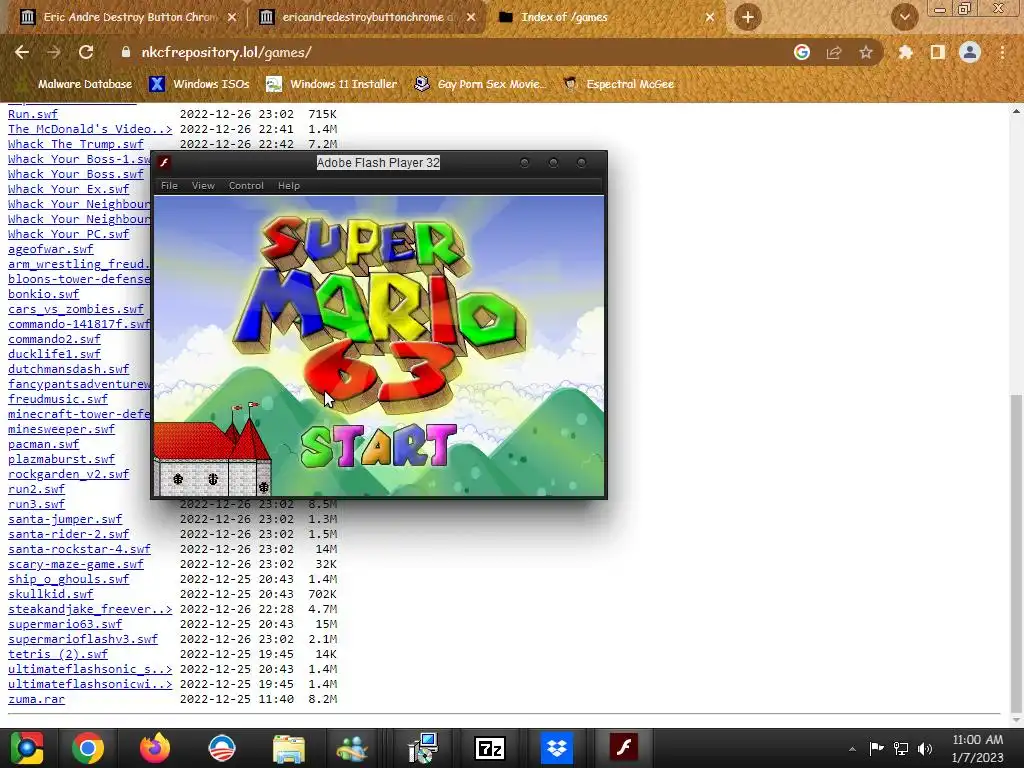
Task: Open plazmaburst.swf link
Action: tap(61, 459)
